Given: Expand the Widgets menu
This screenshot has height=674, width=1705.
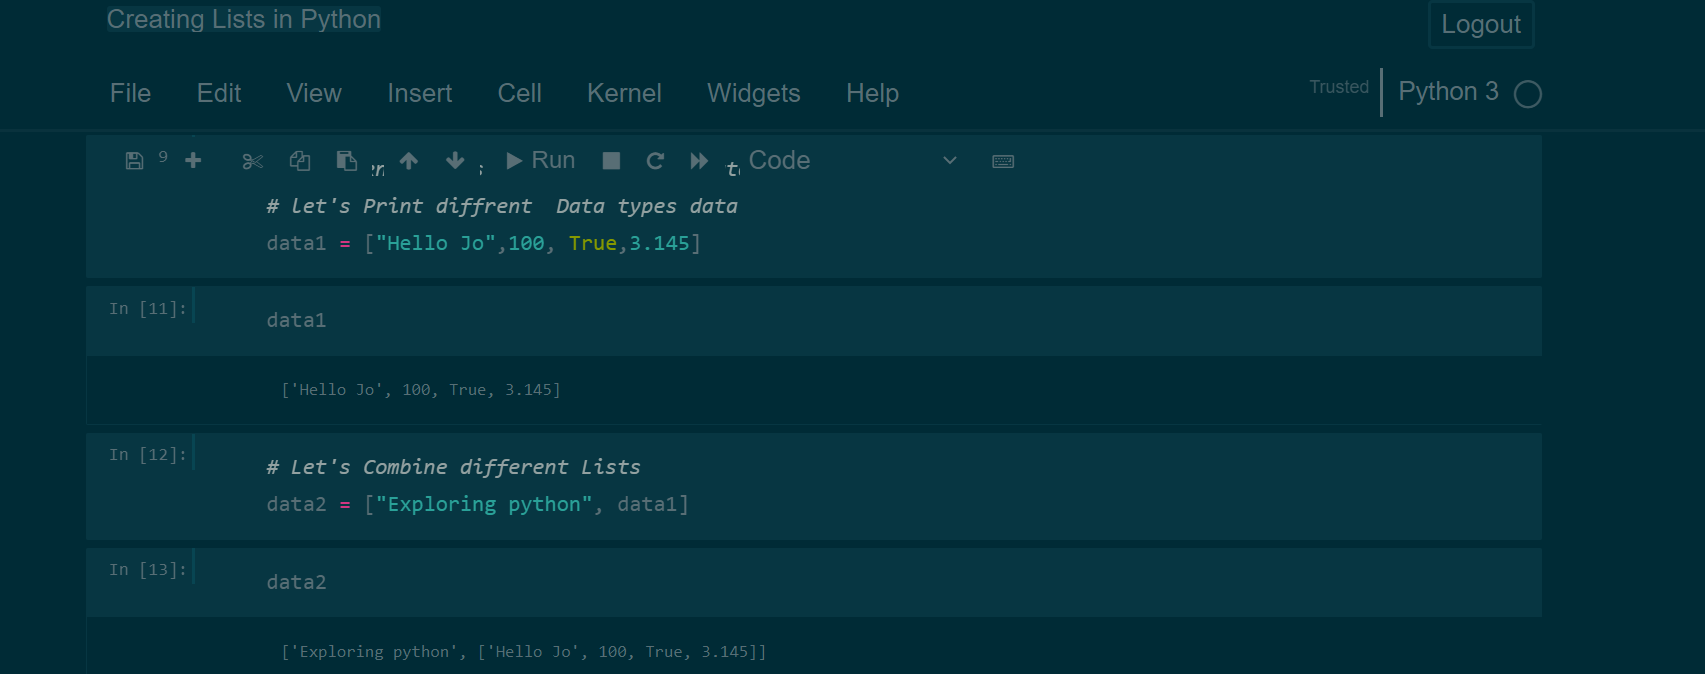Looking at the screenshot, I should coord(753,93).
